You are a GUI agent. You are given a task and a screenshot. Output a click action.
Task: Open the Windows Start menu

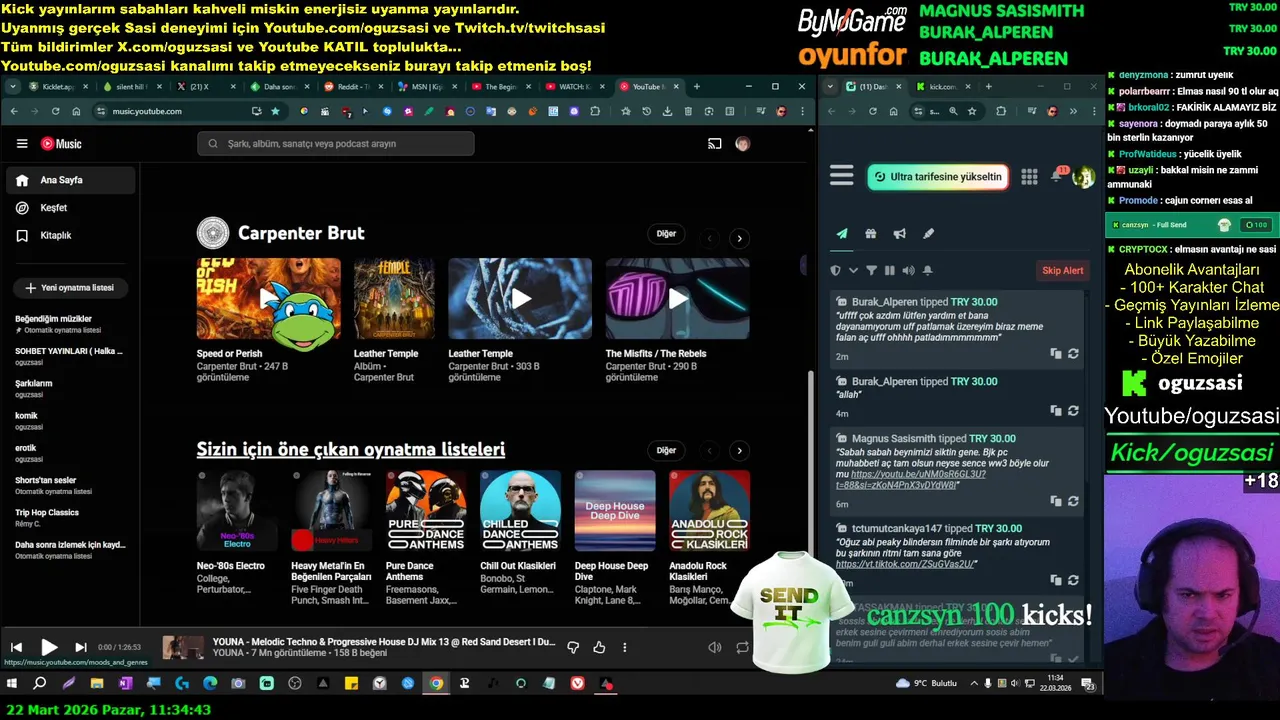coord(12,684)
